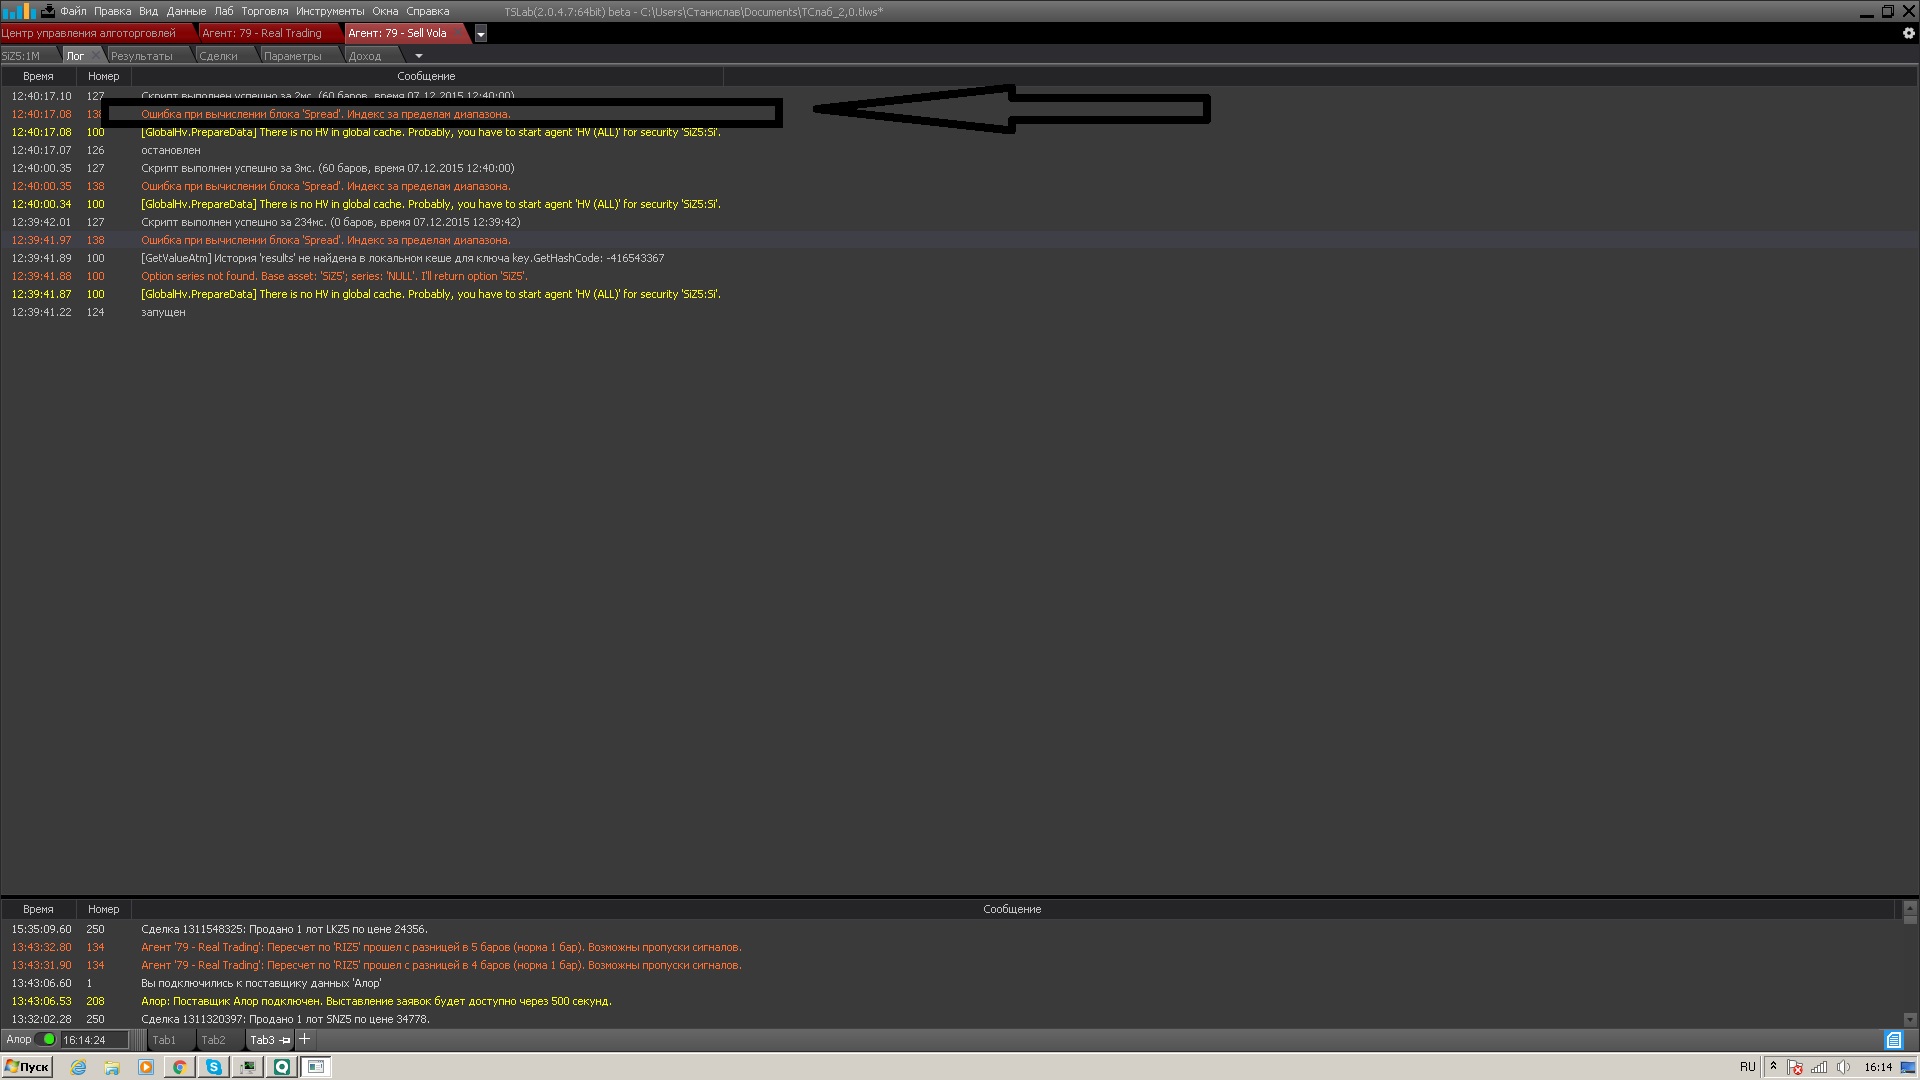Toggle the Алор connection switch
This screenshot has height=1080, width=1920.
tap(46, 1039)
